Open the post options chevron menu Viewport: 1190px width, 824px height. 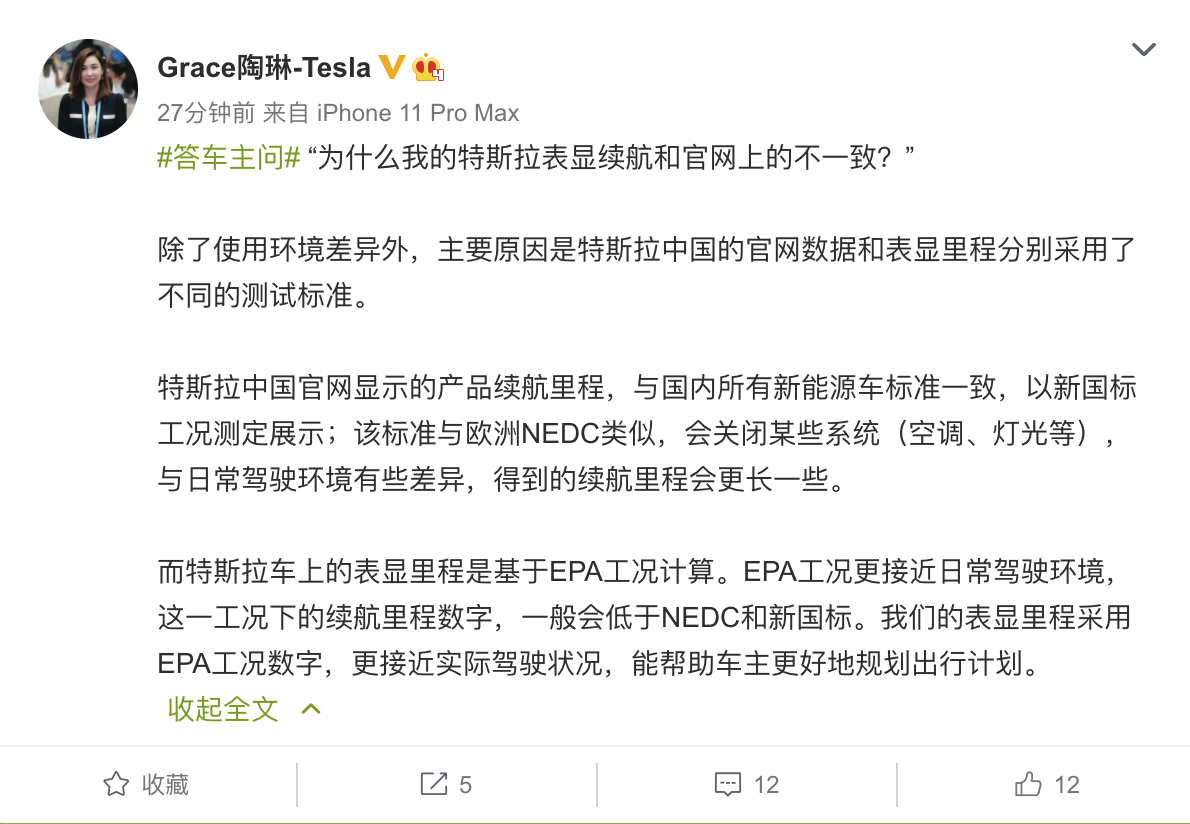click(x=1143, y=49)
